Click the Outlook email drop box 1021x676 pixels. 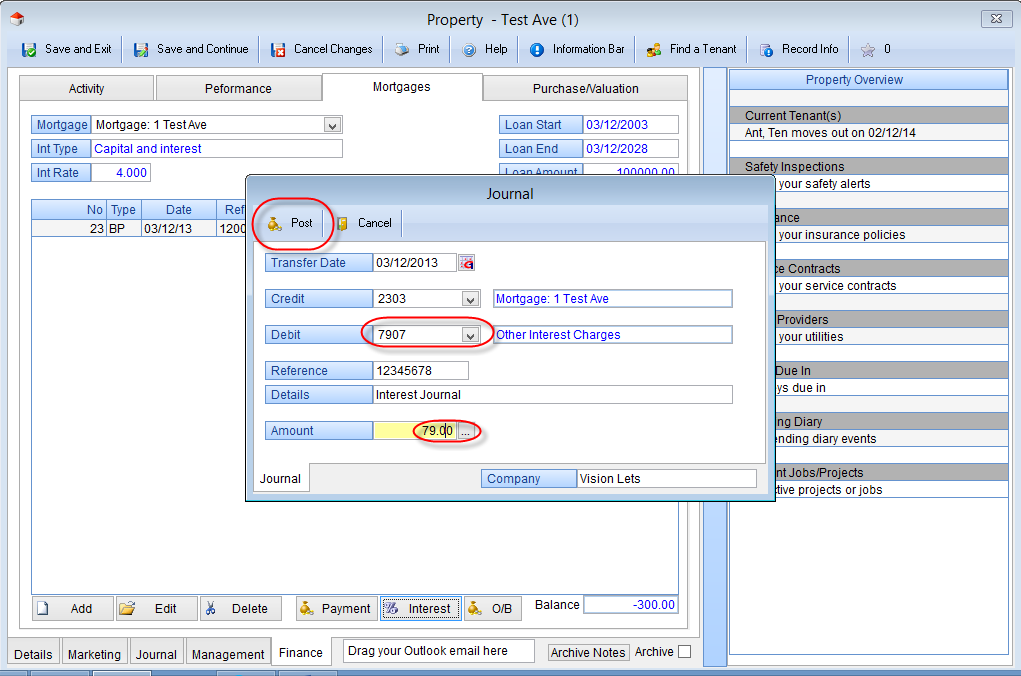click(439, 651)
